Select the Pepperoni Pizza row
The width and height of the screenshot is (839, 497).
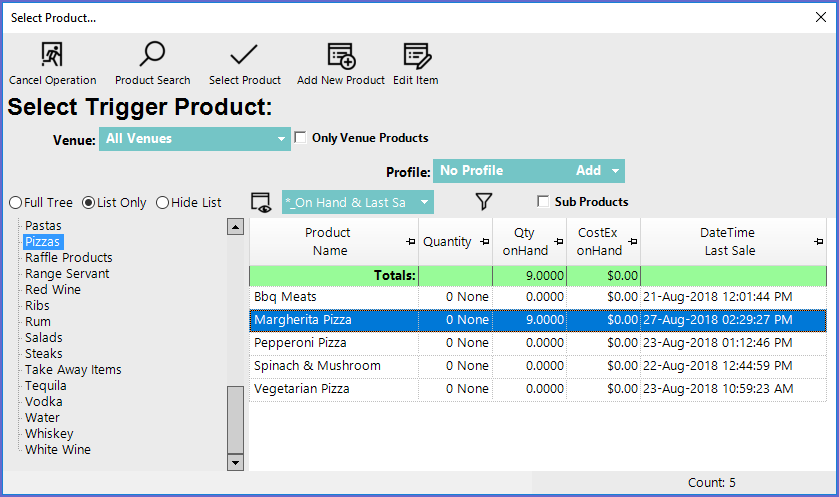(300, 343)
